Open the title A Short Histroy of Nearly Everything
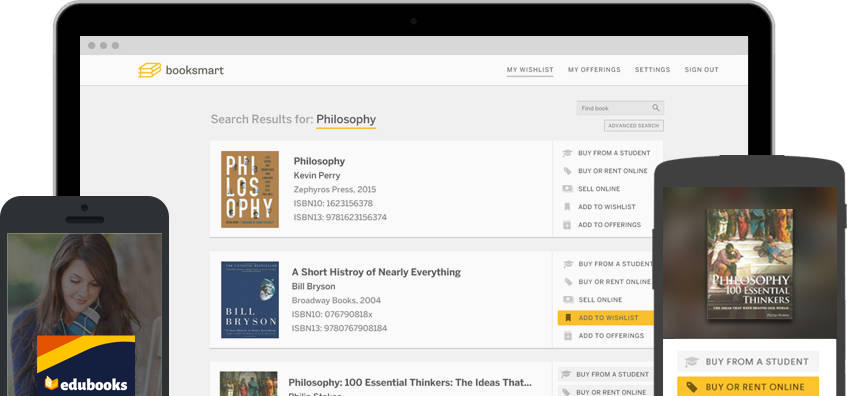Image resolution: width=847 pixels, height=396 pixels. click(x=377, y=272)
